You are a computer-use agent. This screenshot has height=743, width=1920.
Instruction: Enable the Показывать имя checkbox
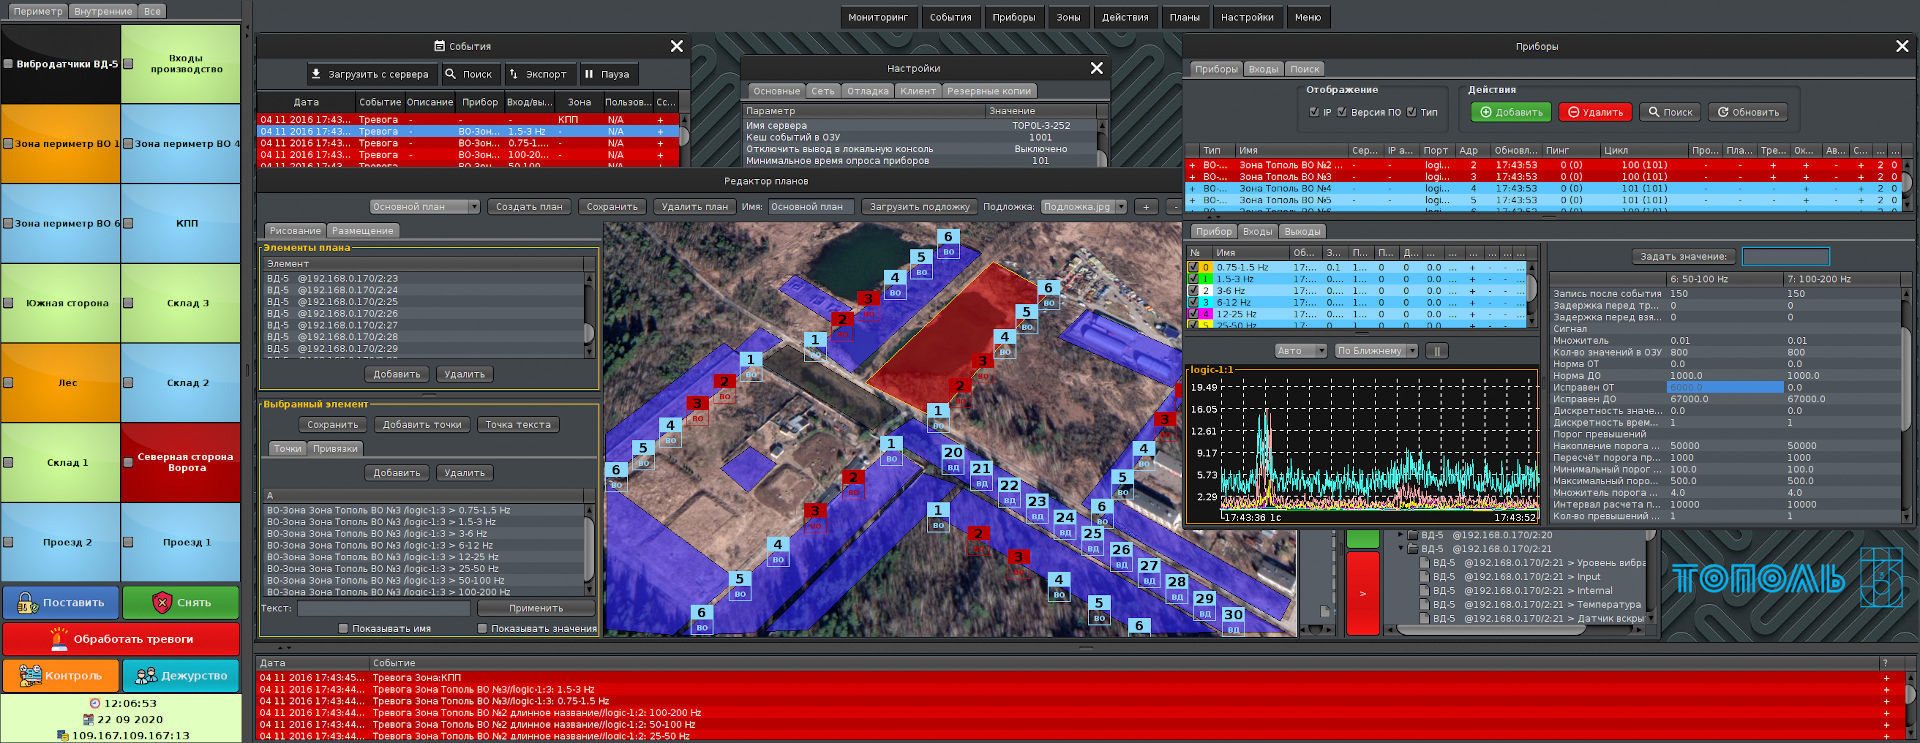click(x=343, y=629)
